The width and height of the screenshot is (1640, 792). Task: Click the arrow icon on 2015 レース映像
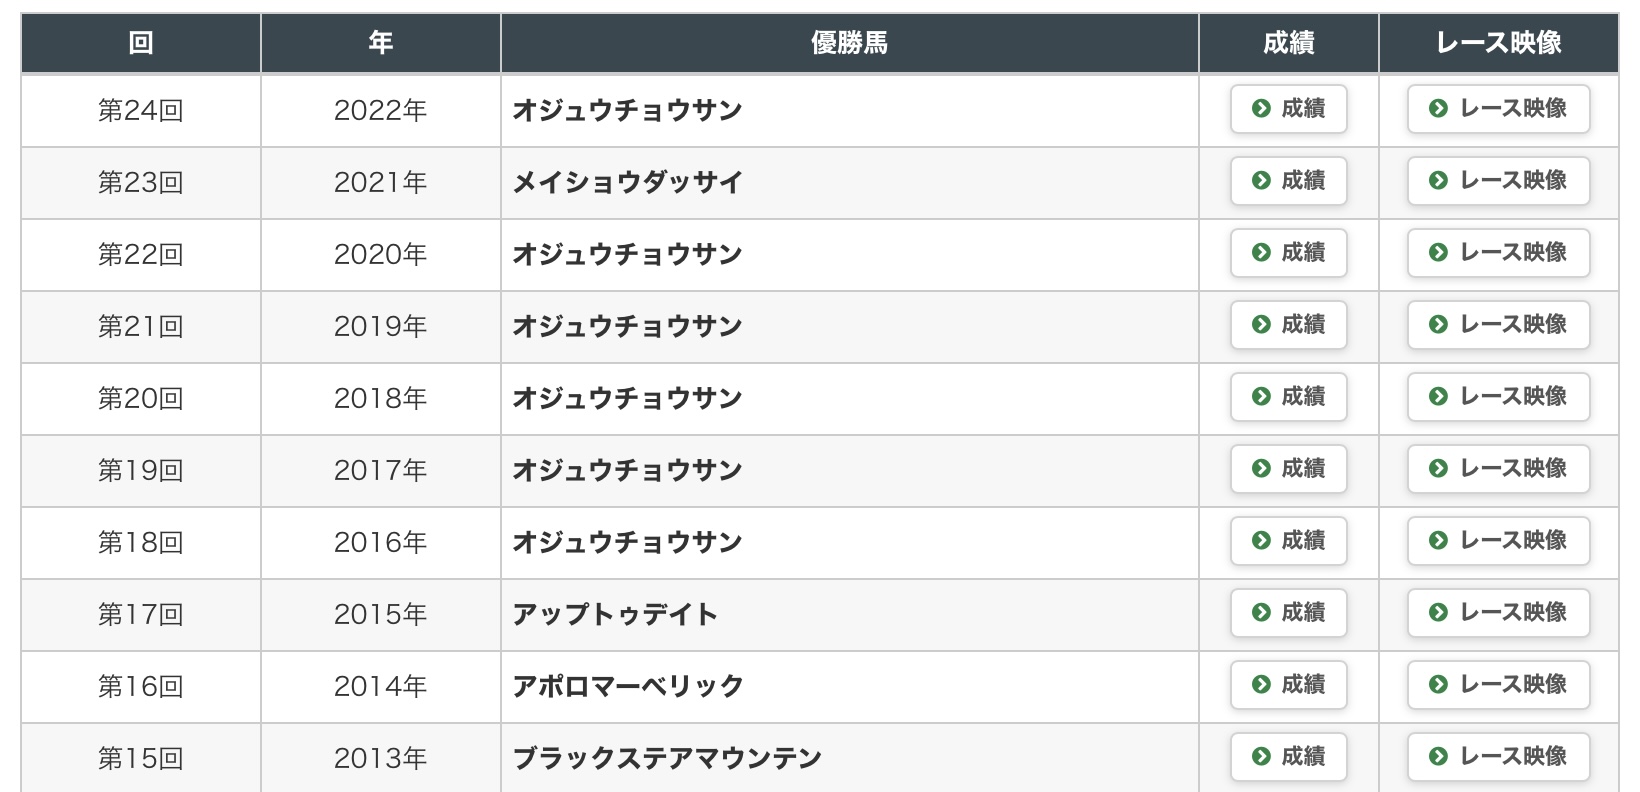tap(1438, 613)
